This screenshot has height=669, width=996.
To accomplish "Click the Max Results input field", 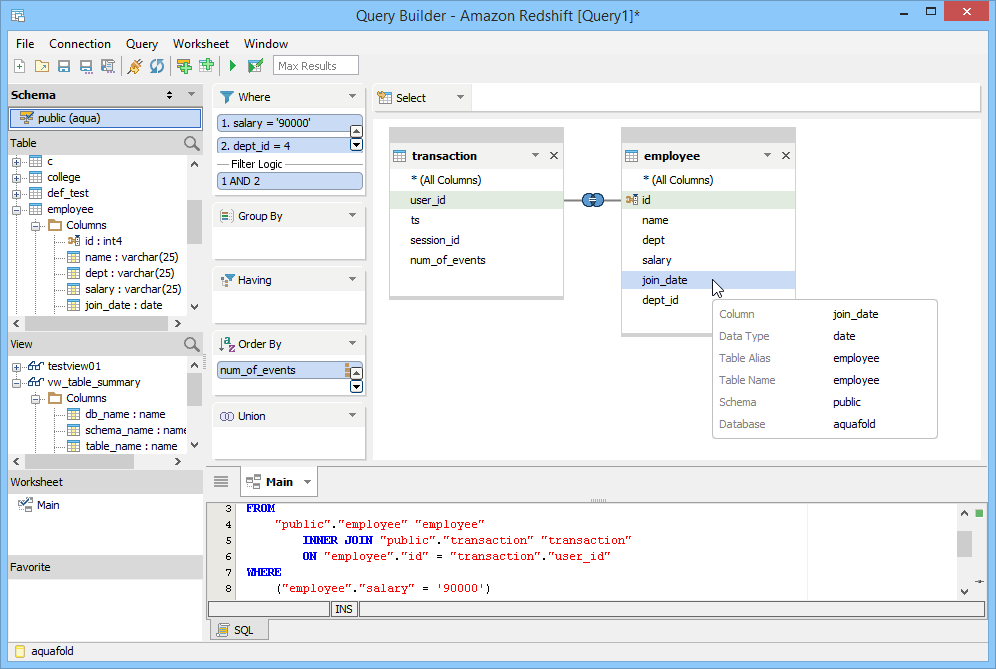I will pos(316,66).
